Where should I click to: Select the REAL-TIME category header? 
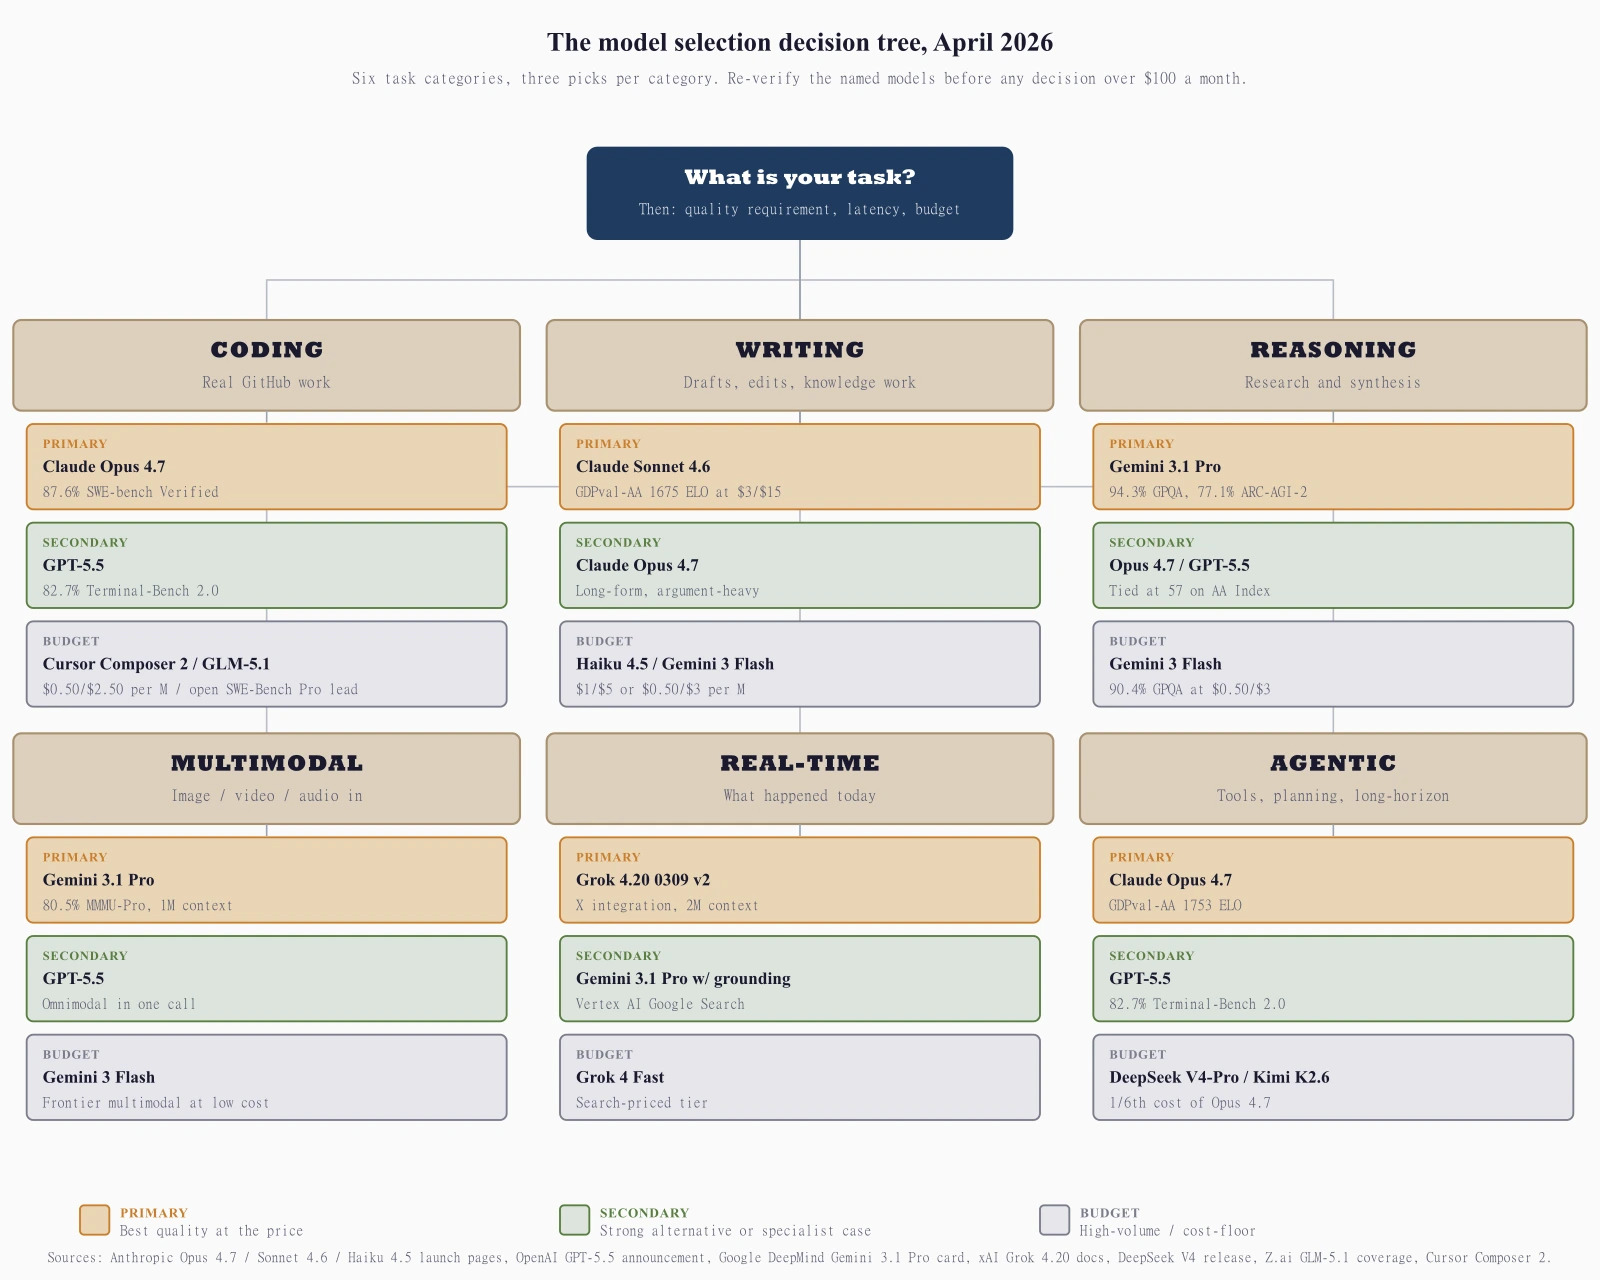point(800,779)
